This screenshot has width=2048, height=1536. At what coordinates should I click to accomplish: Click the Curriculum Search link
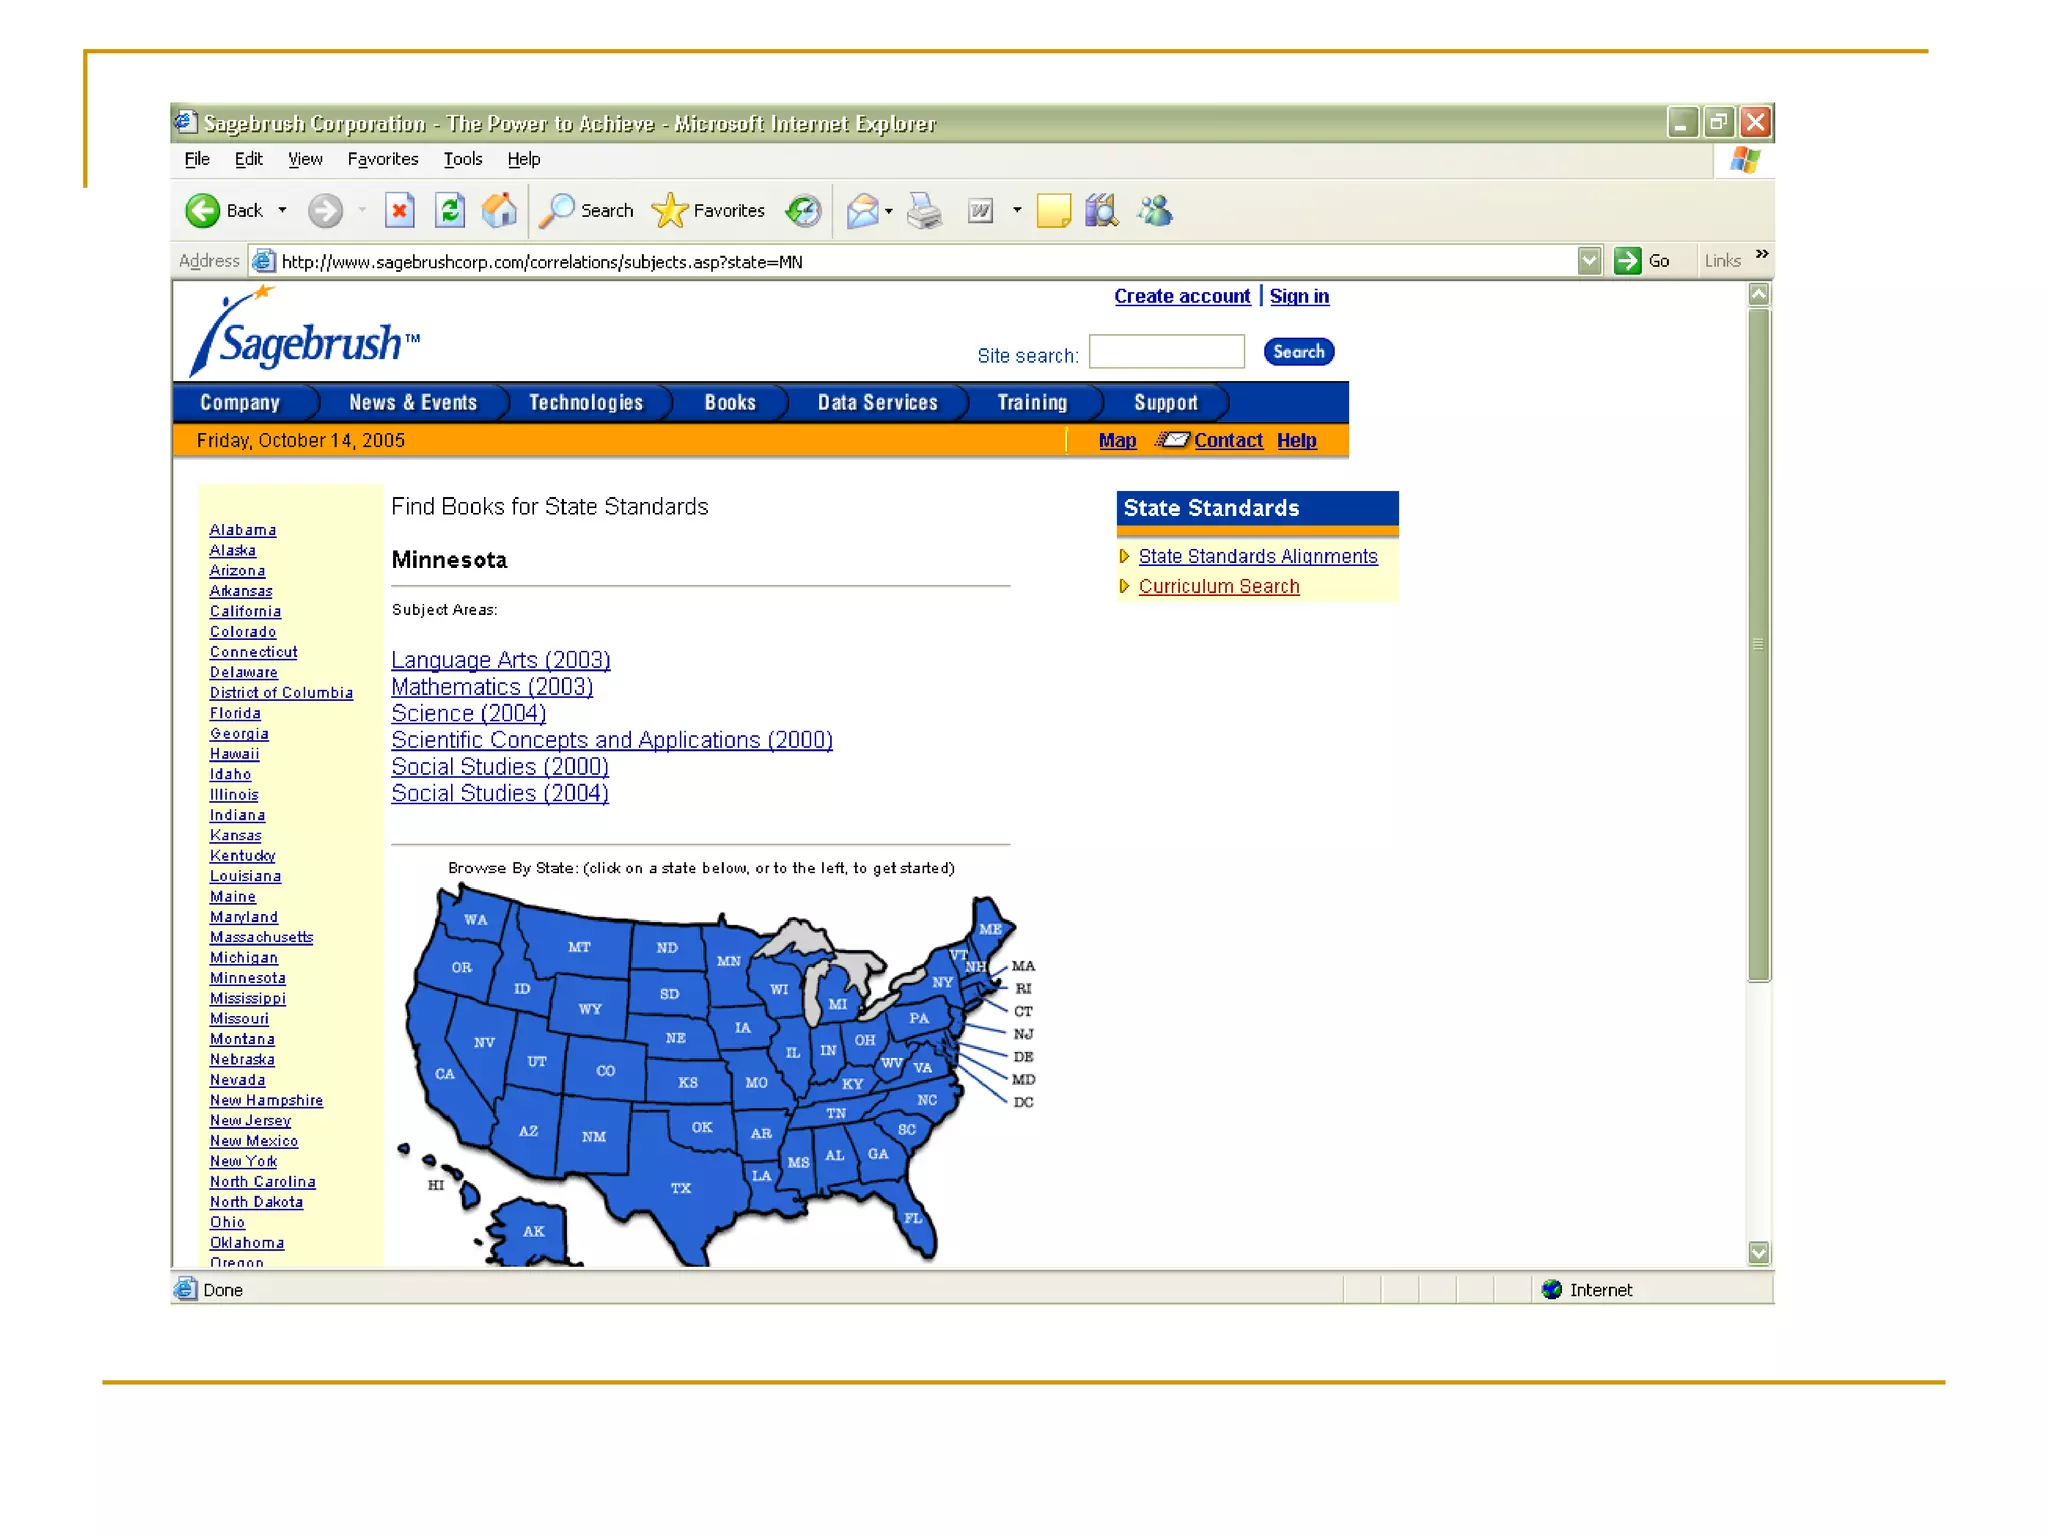point(1218,587)
